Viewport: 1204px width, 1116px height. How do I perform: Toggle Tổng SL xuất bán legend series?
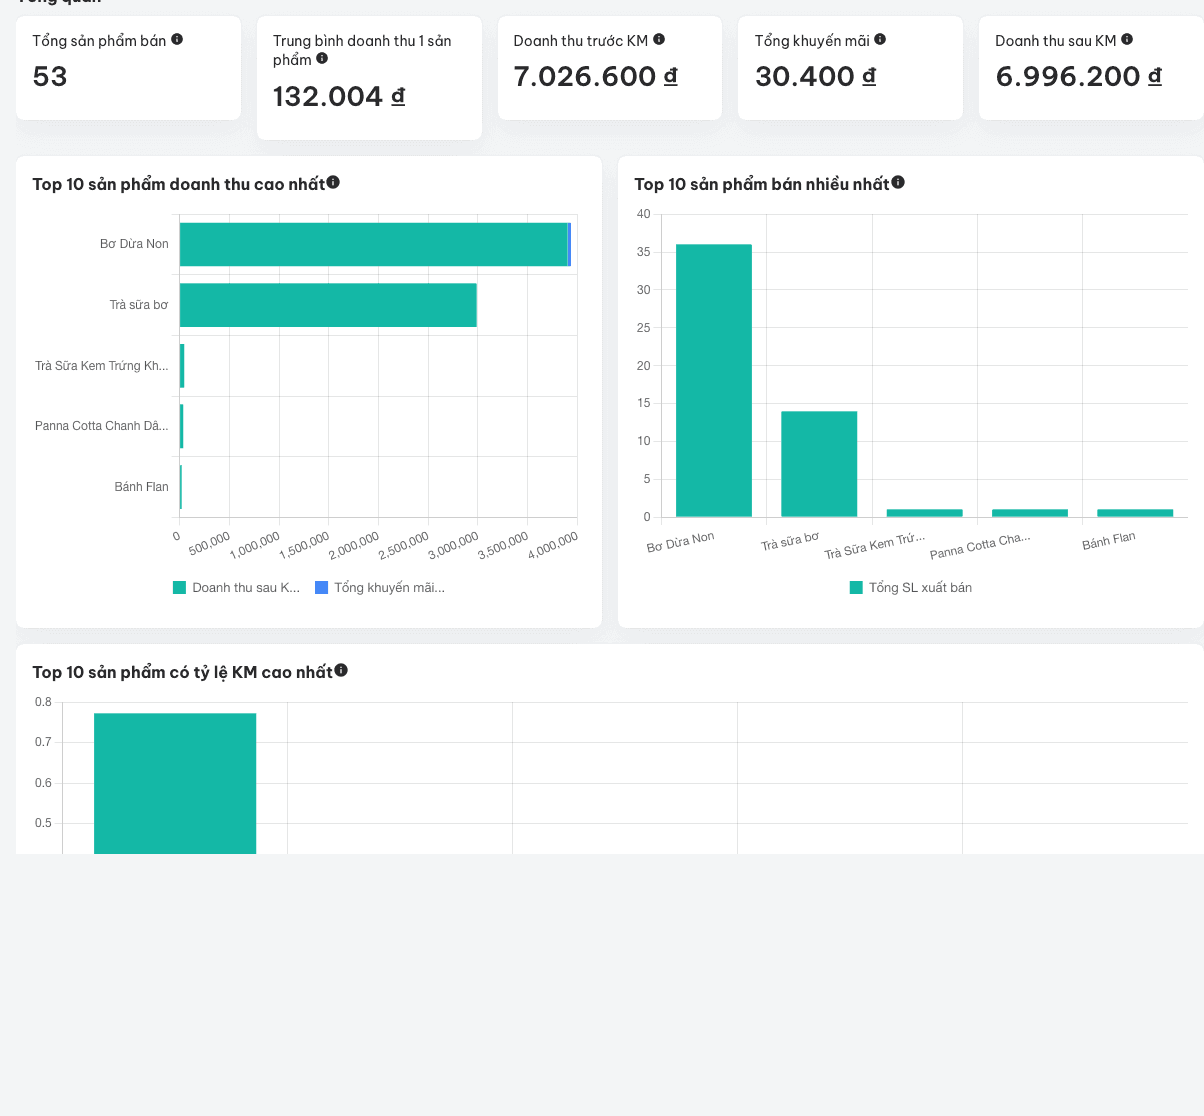911,587
